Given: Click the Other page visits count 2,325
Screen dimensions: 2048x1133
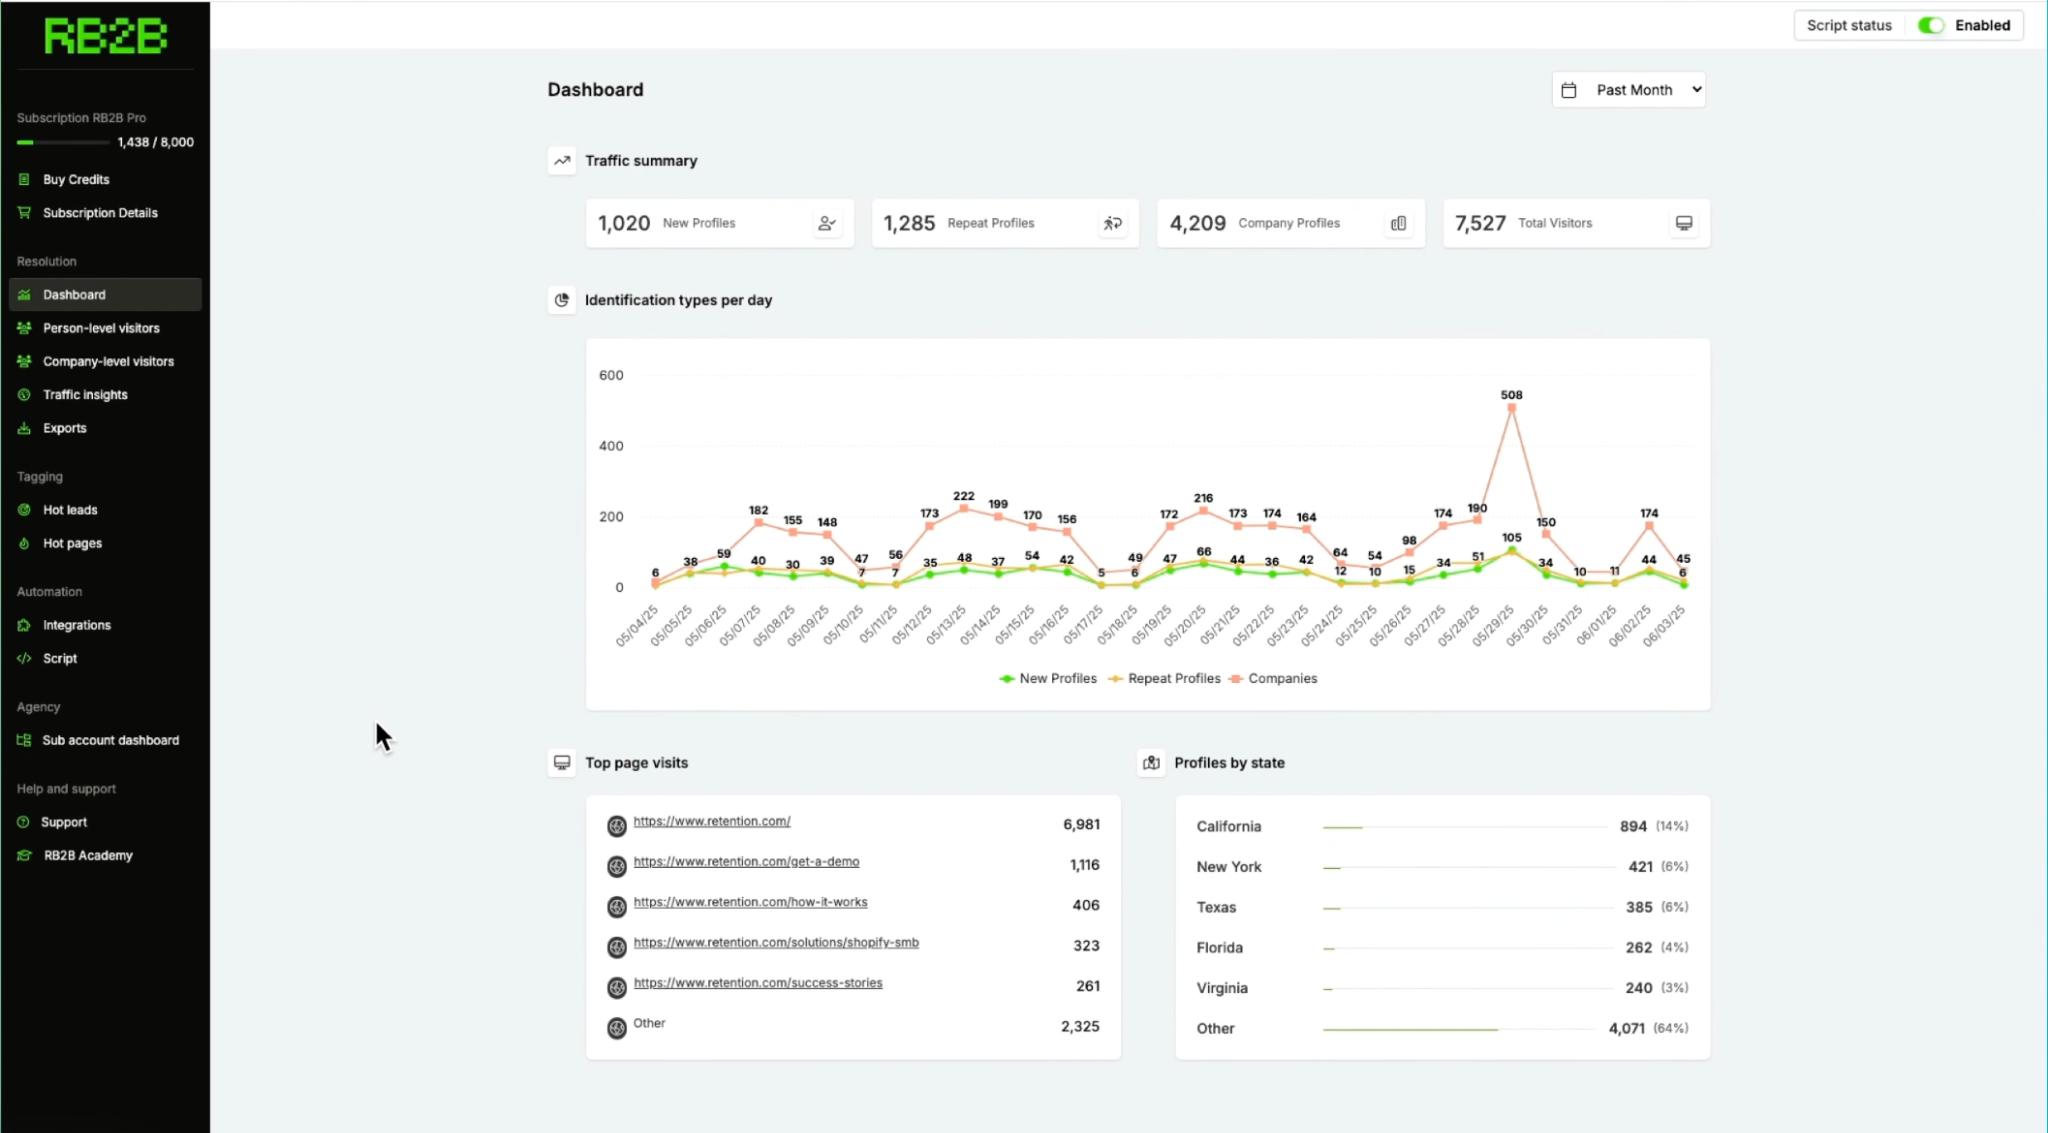Looking at the screenshot, I should coord(1080,1026).
